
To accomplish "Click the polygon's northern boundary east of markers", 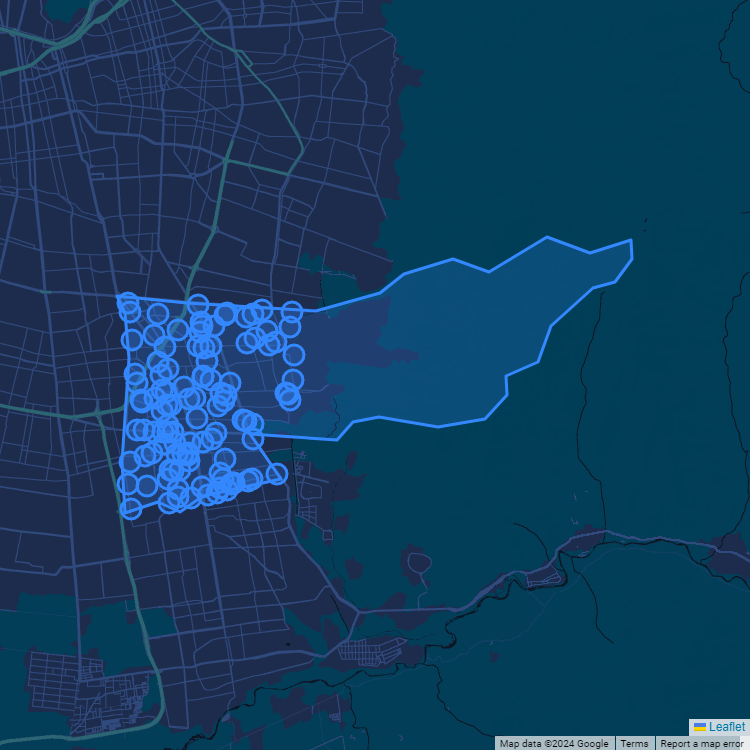I will [350, 301].
